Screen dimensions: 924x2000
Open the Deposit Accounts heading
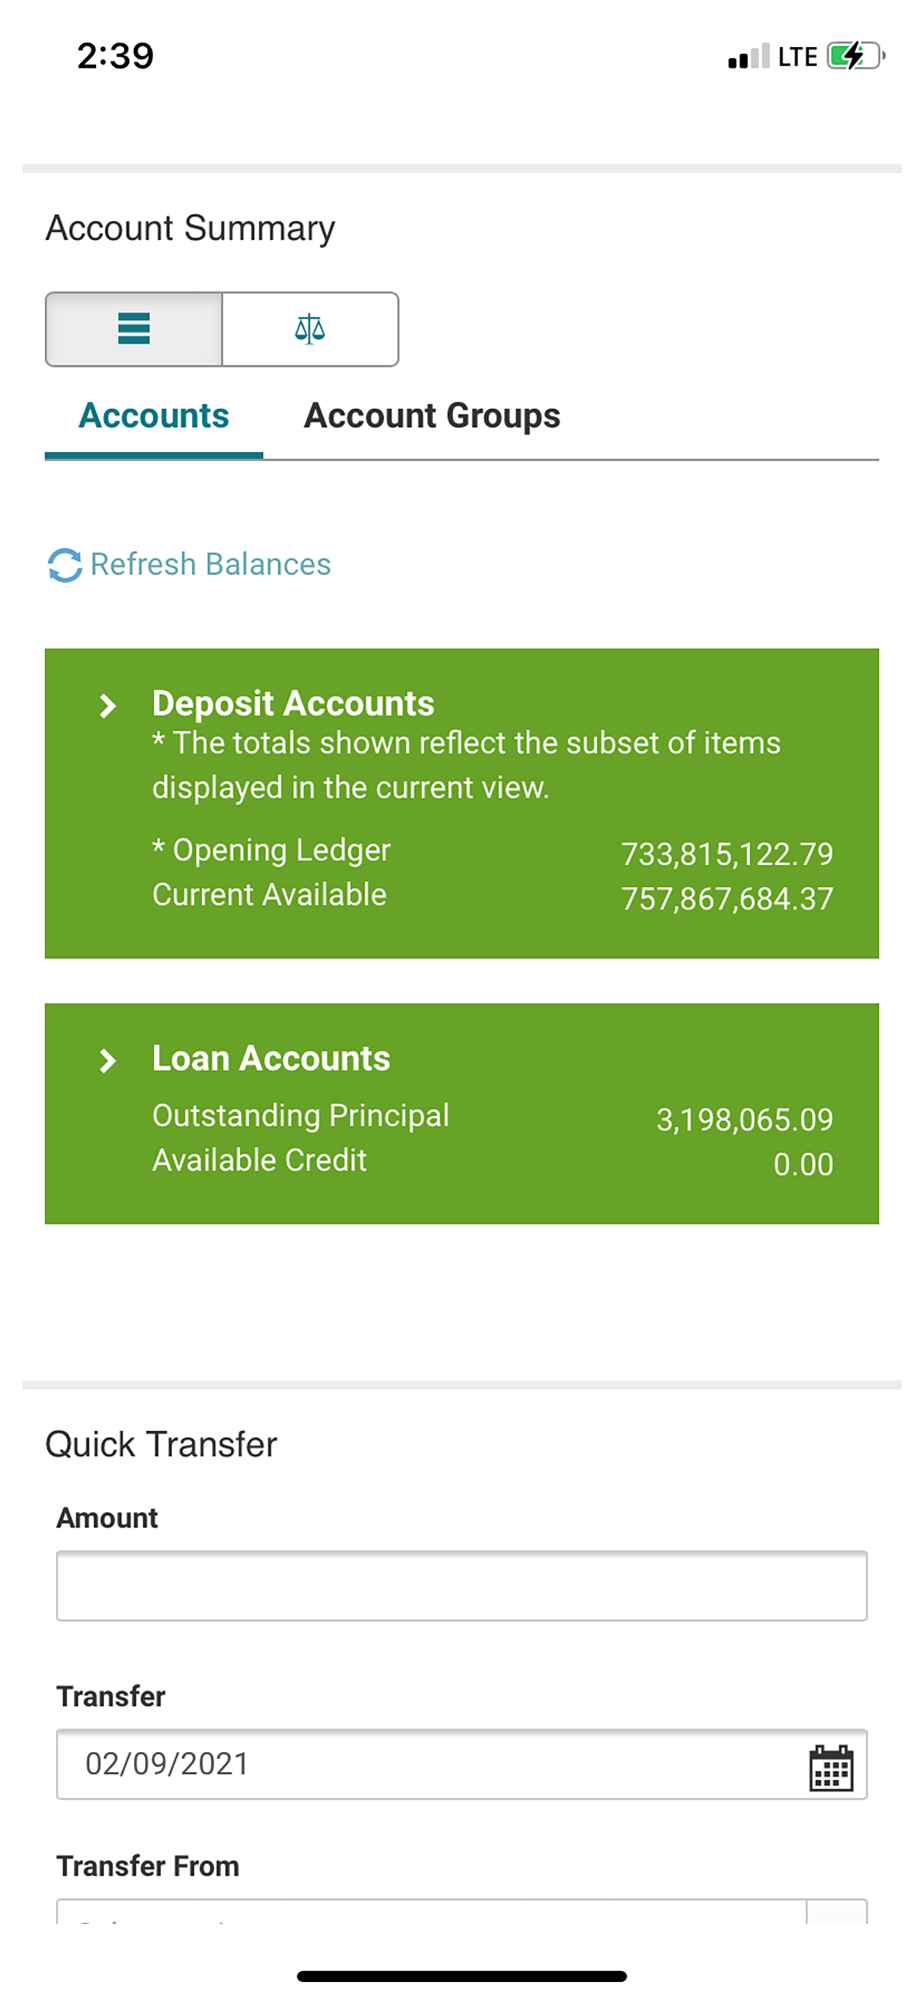293,703
